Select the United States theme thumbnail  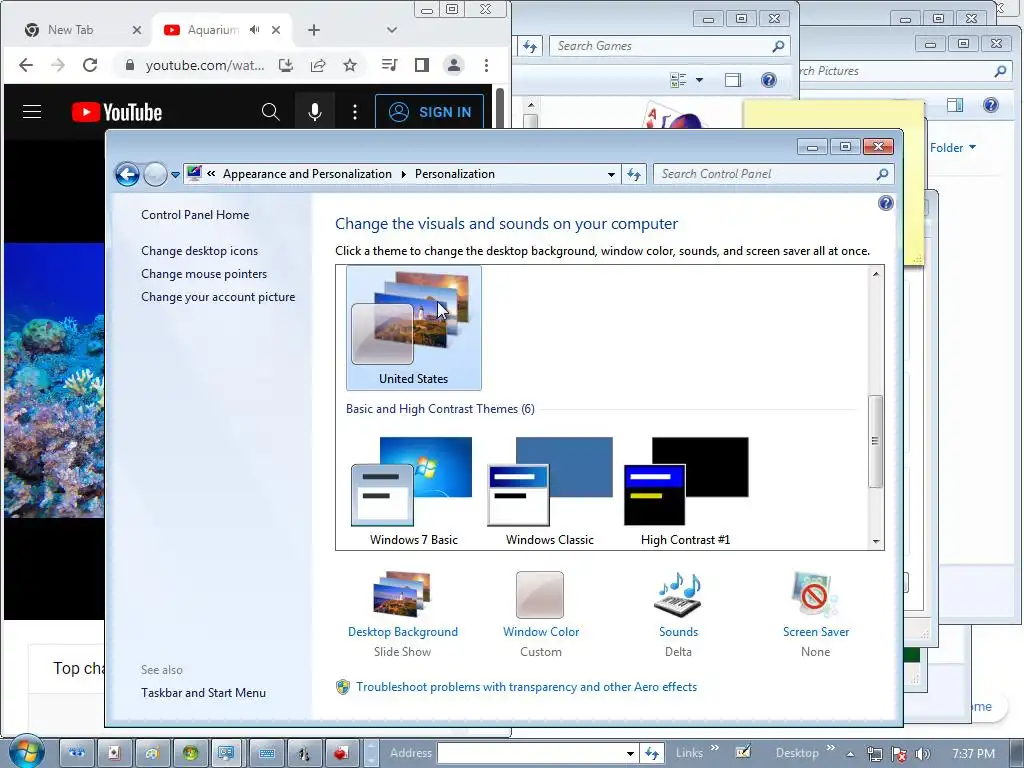(413, 327)
